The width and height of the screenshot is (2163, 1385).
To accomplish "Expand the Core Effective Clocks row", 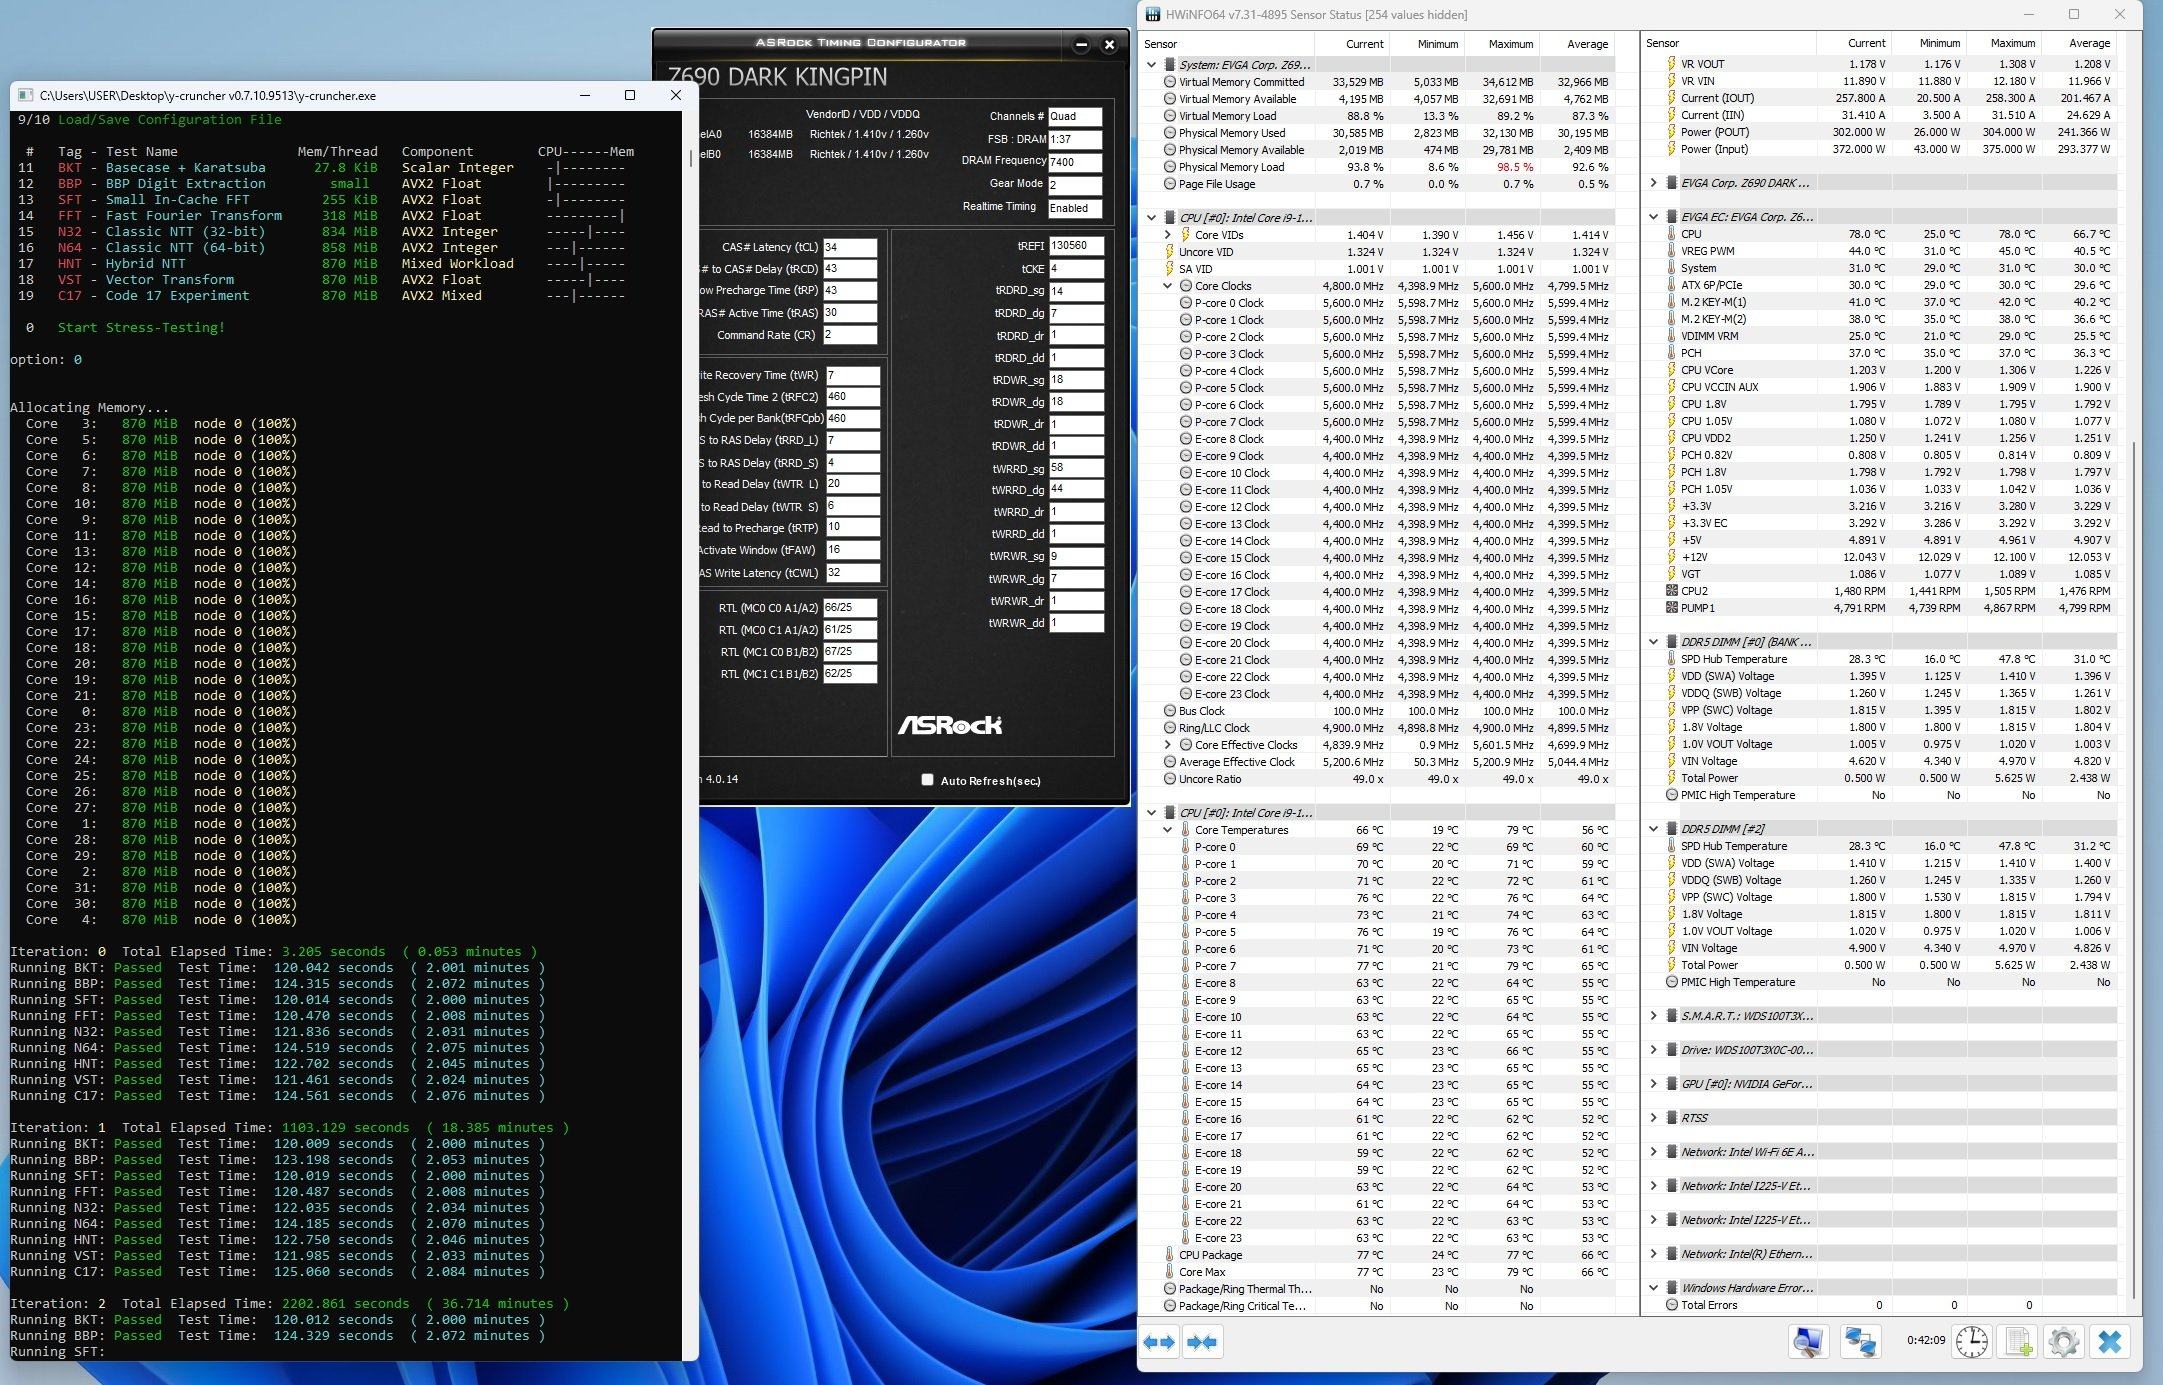I will click(1168, 745).
